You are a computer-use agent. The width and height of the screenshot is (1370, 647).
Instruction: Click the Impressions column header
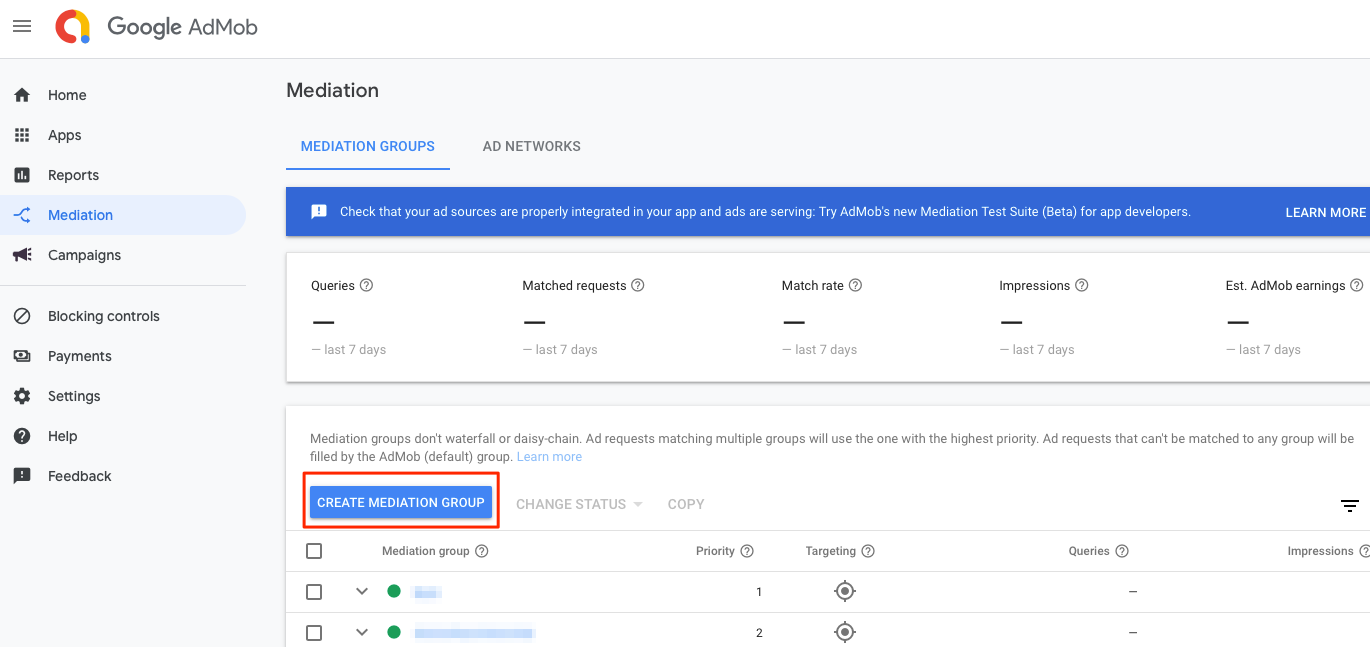pyautogui.click(x=1320, y=551)
